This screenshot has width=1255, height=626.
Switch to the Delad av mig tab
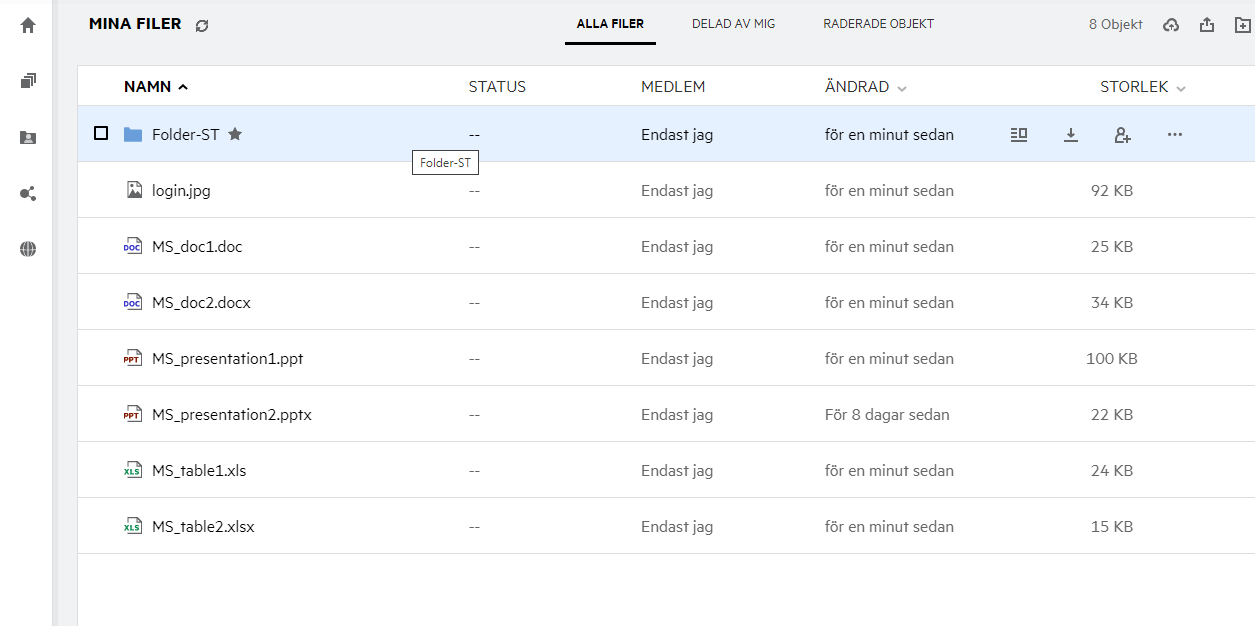[733, 24]
